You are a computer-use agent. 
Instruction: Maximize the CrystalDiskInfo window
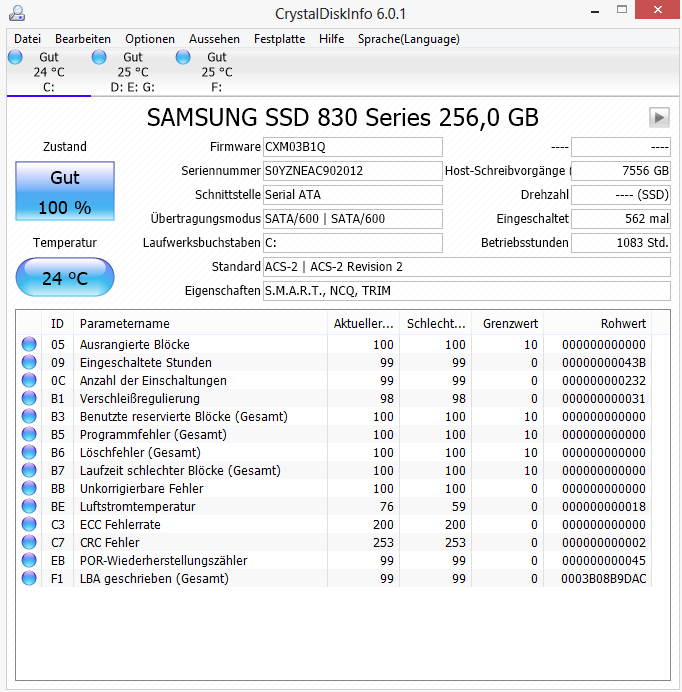(622, 10)
